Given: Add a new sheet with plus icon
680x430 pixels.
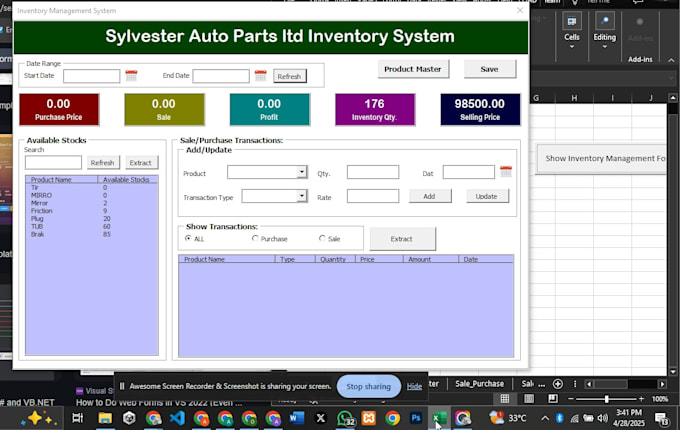Looking at the screenshot, I should [558, 384].
